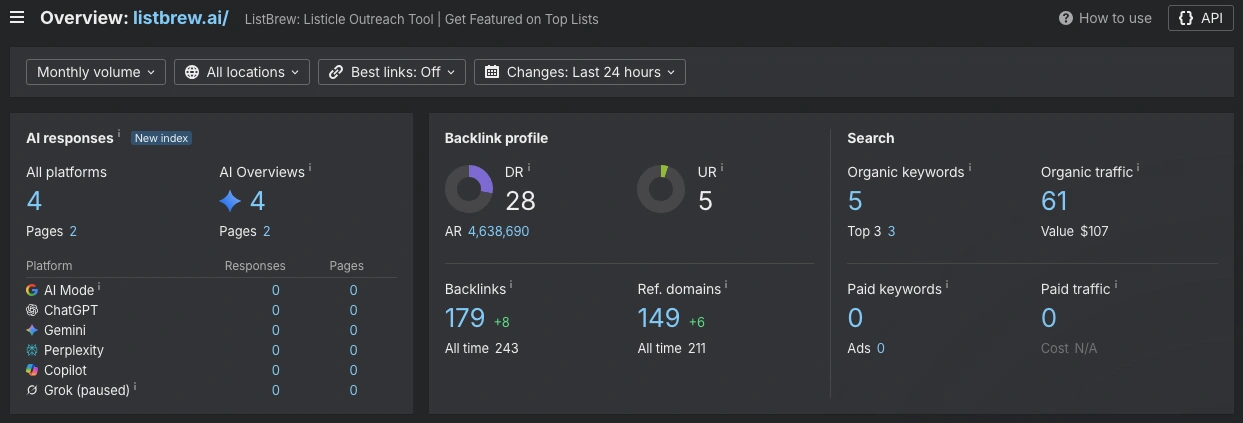Click Copilot pages value 0
The height and width of the screenshot is (423, 1243).
point(353,370)
